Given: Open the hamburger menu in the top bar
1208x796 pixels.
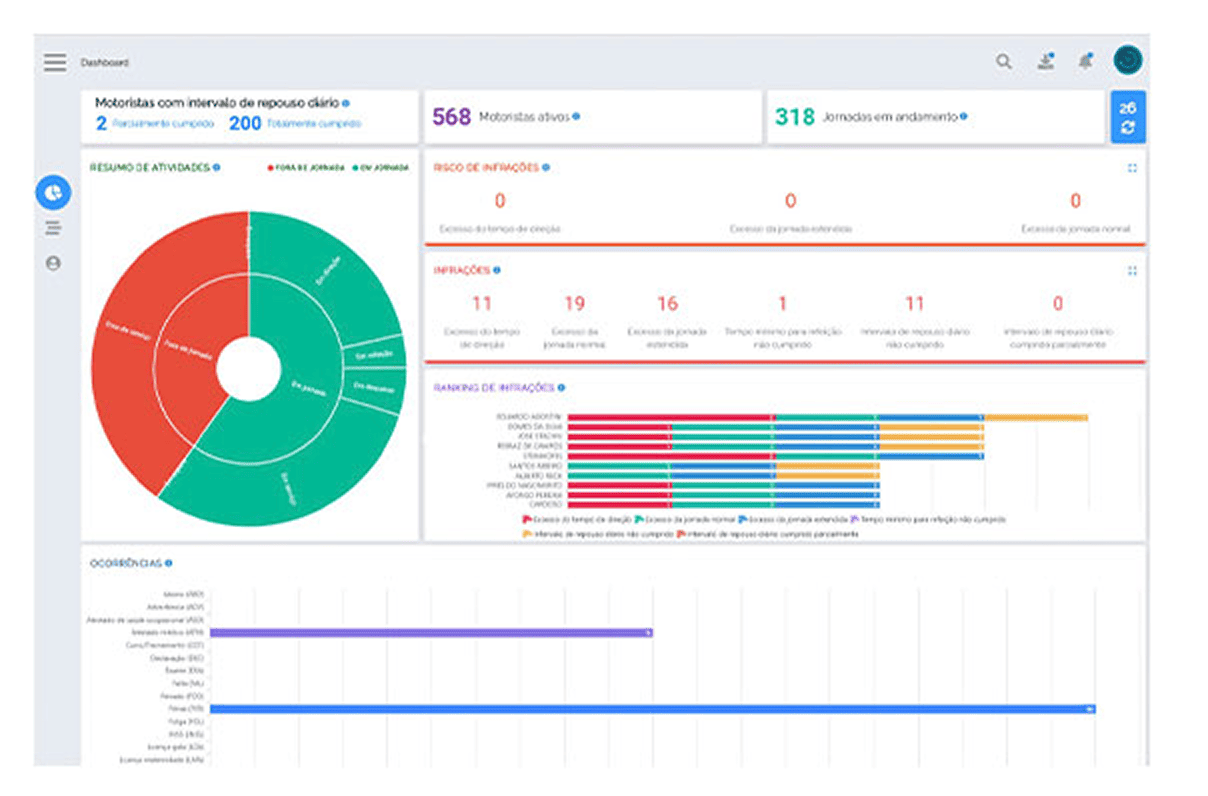Looking at the screenshot, I should click(x=54, y=62).
